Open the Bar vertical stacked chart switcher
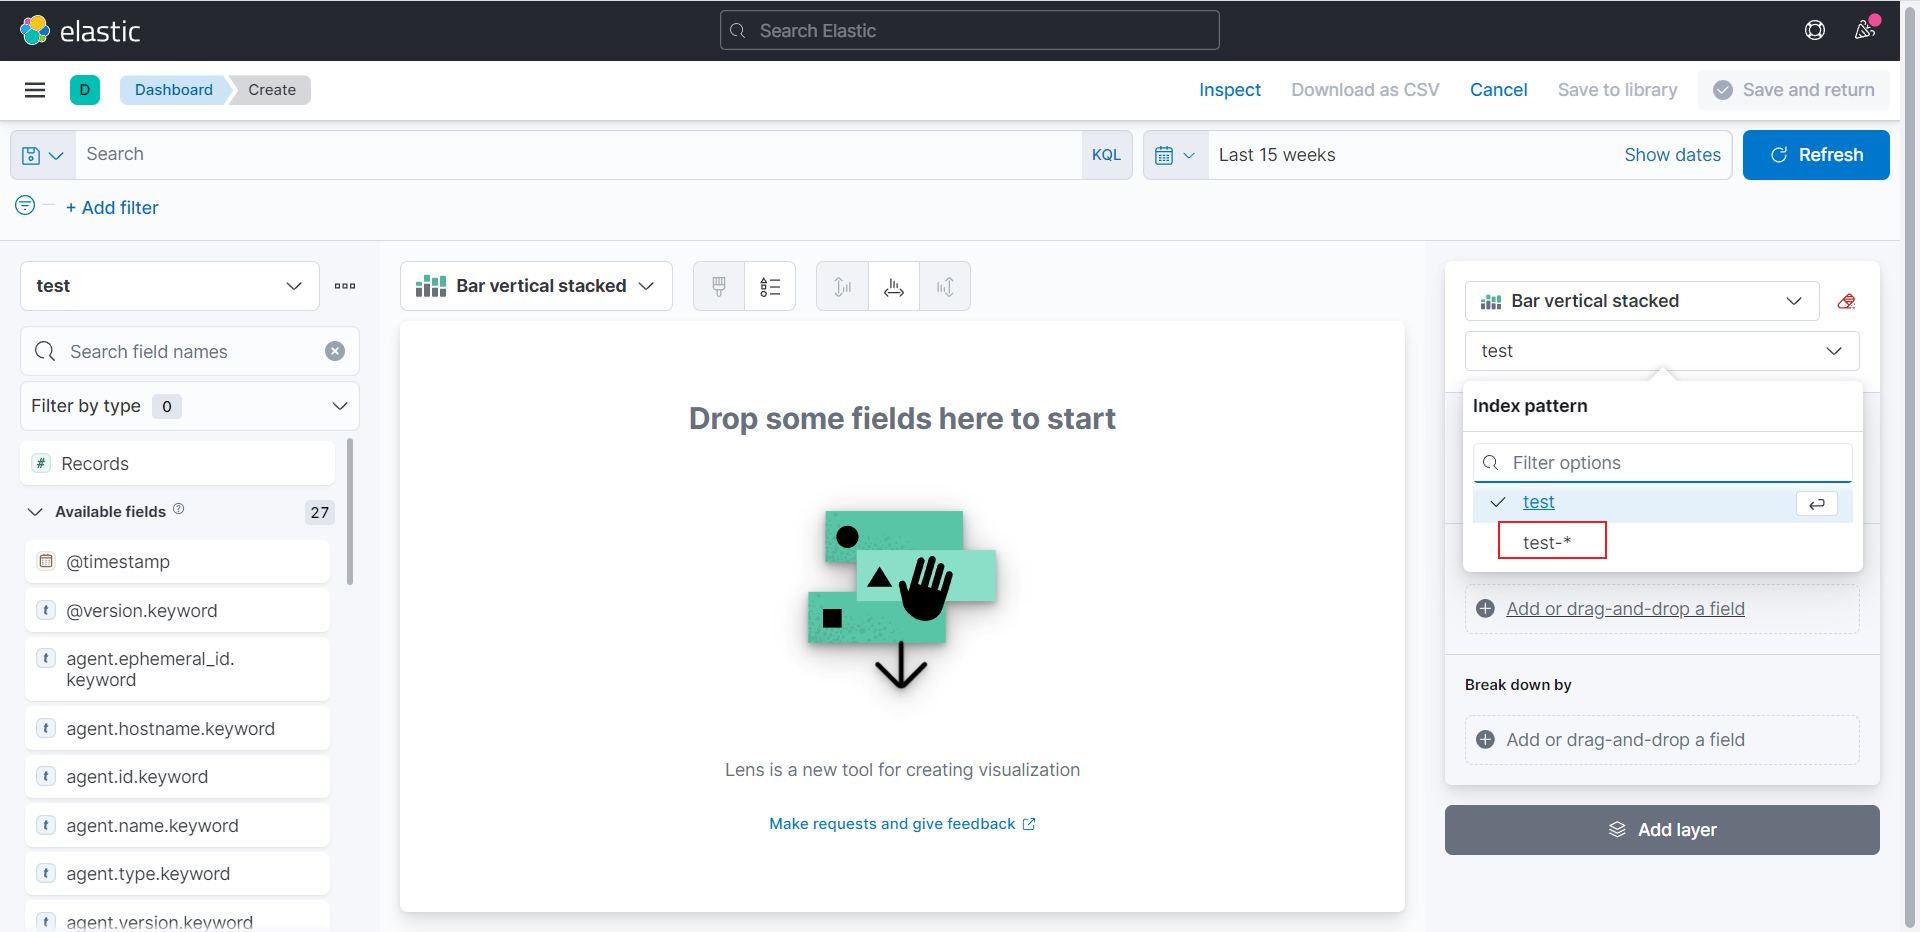The height and width of the screenshot is (932, 1920). 536,287
